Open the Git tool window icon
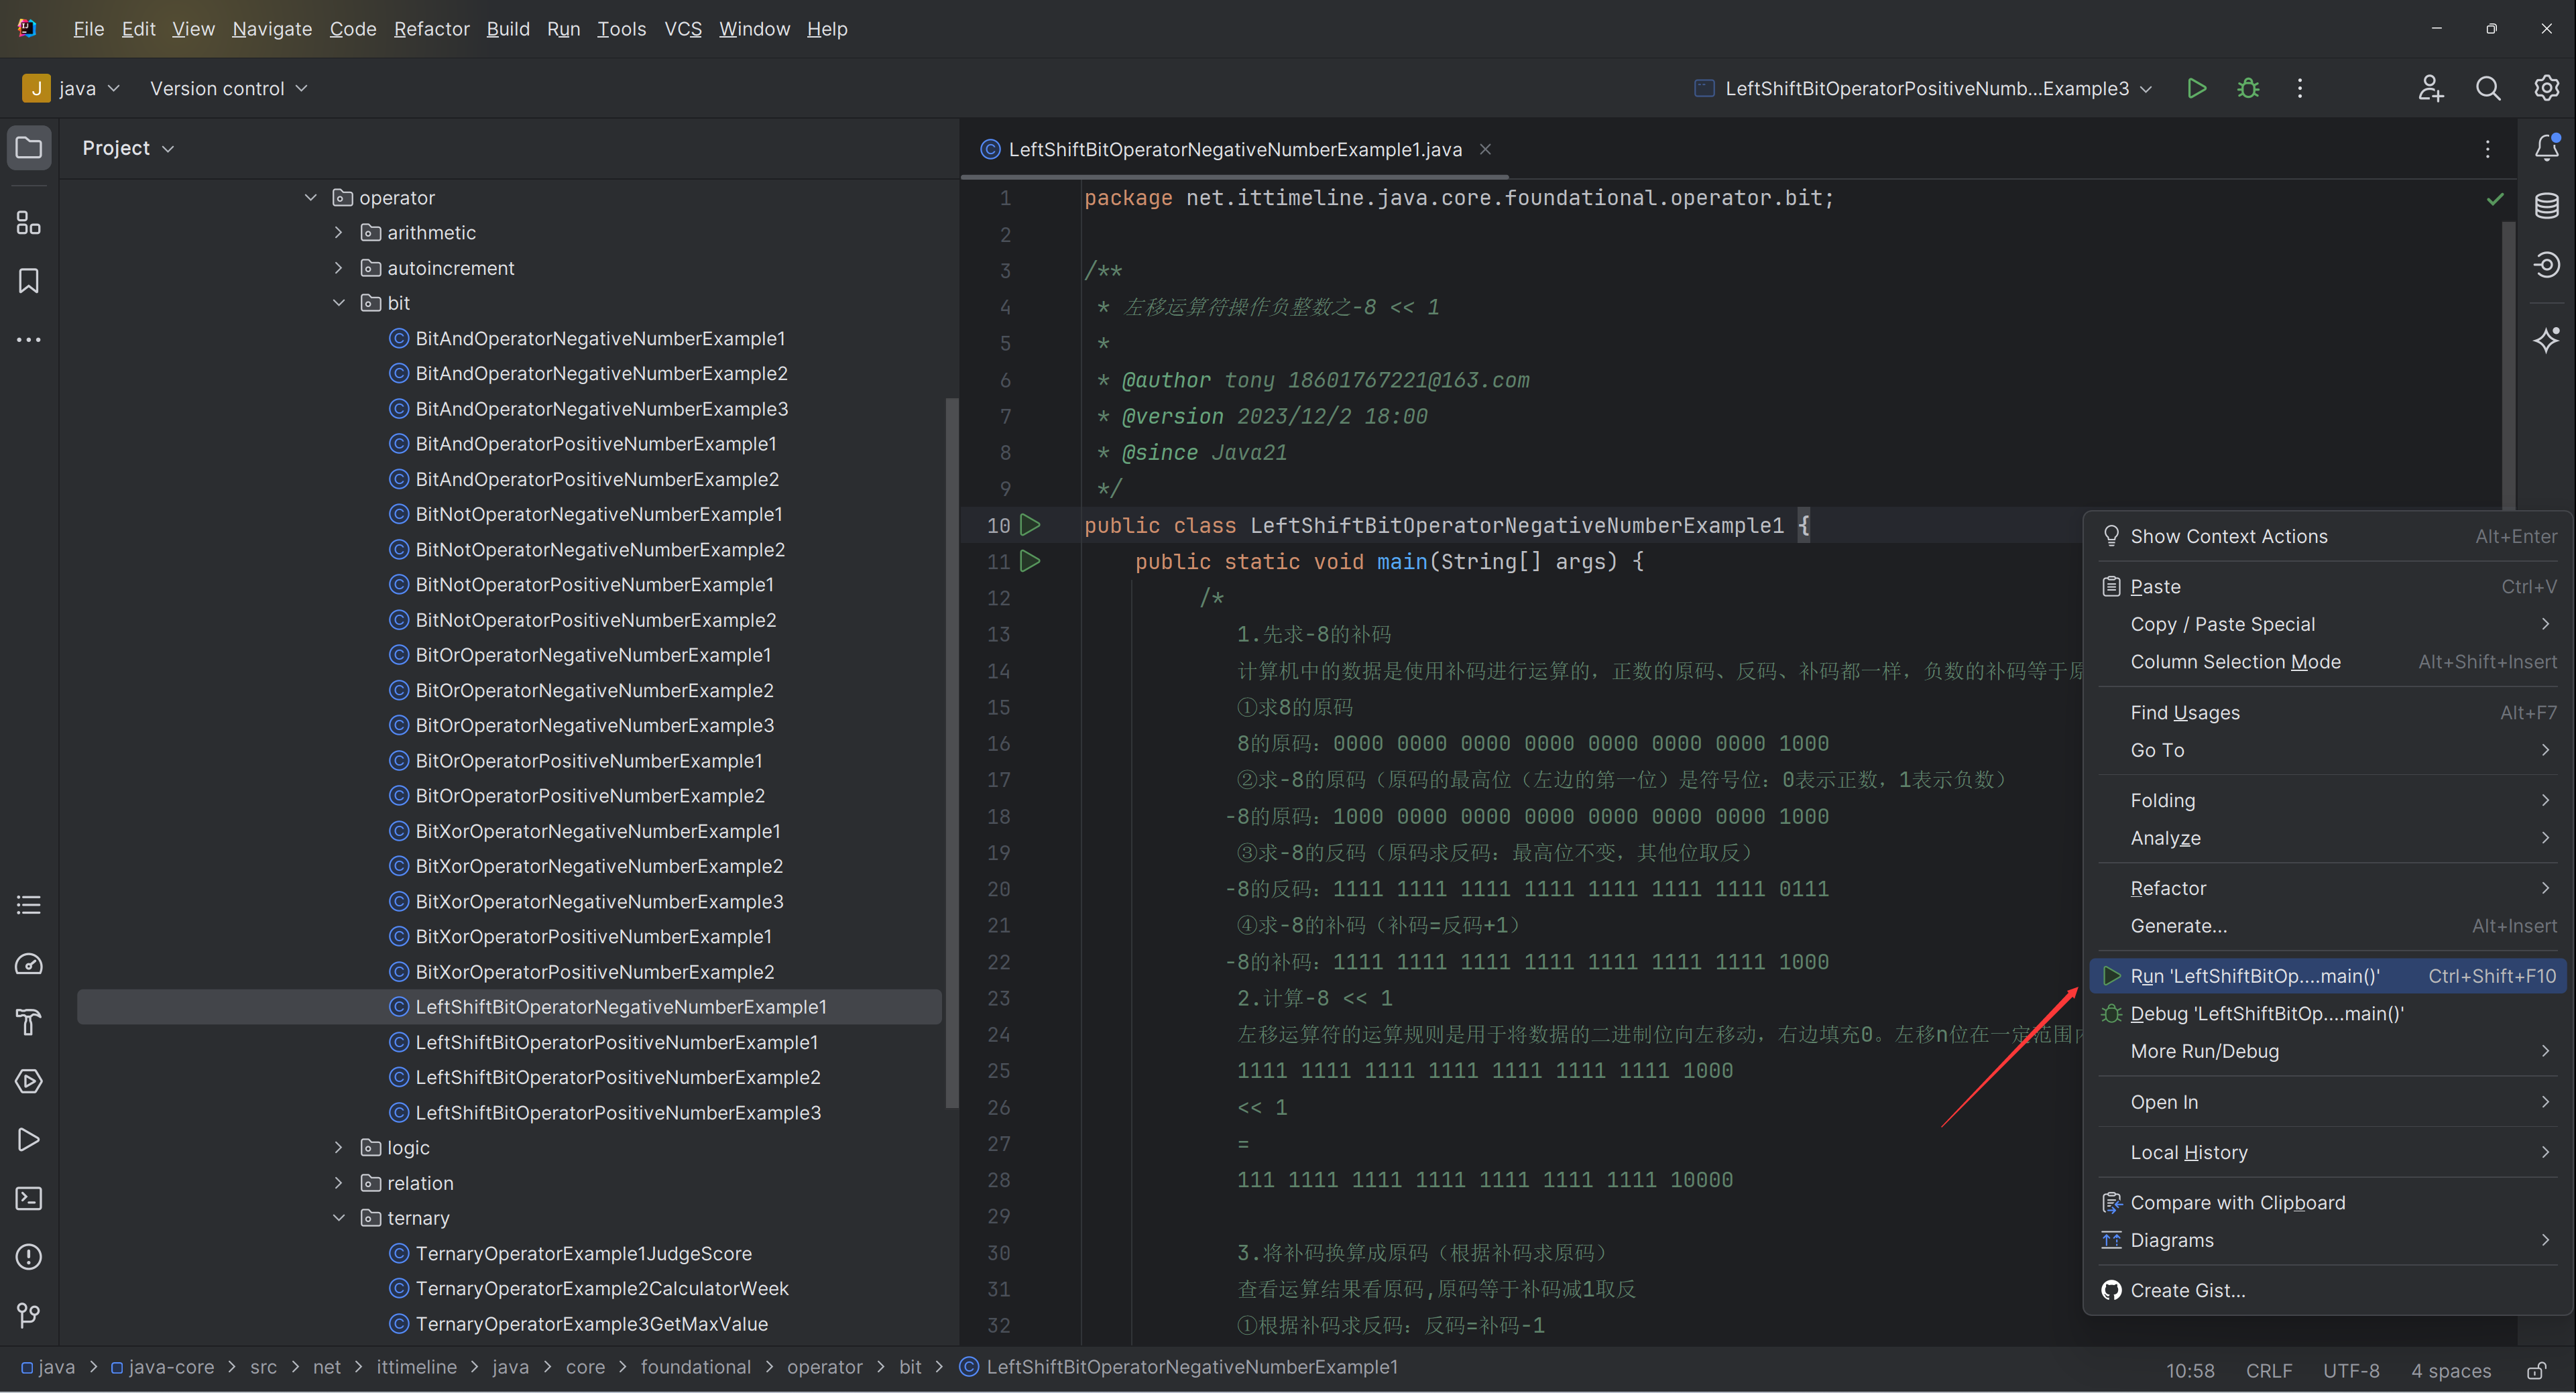 [29, 1315]
